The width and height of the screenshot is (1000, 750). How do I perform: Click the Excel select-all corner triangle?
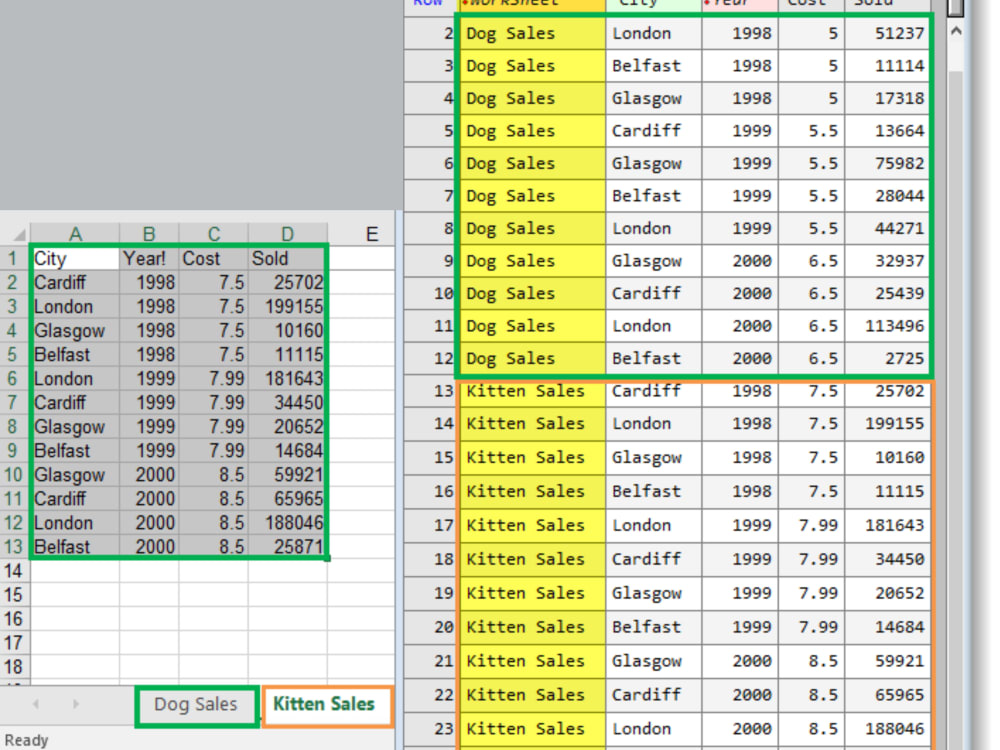click(x=19, y=234)
